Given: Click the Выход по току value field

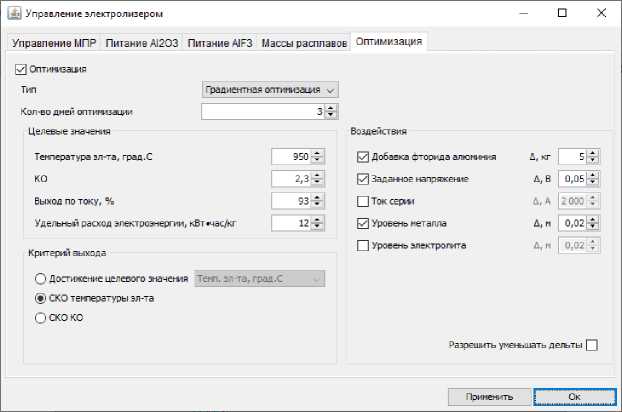Looking at the screenshot, I should [x=291, y=201].
